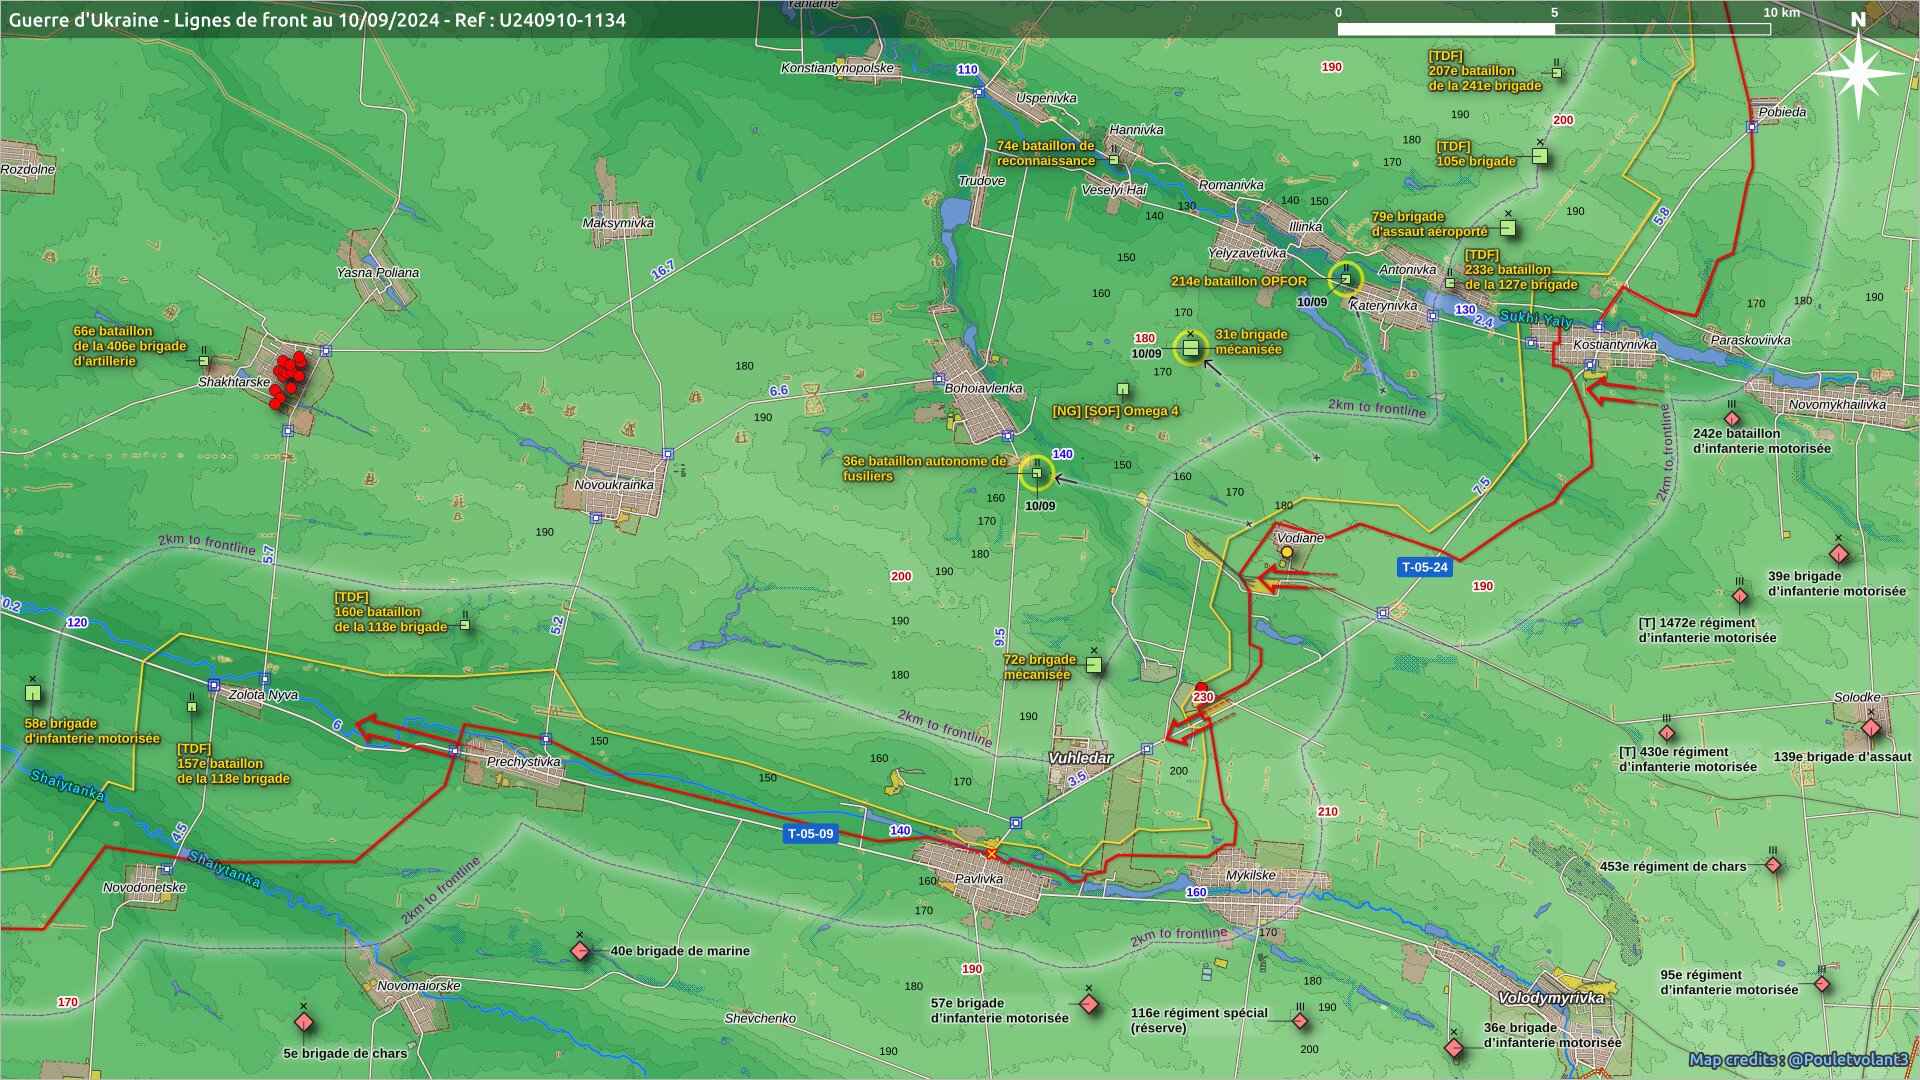The height and width of the screenshot is (1080, 1920).
Task: Click the 116e régiment spécial diamond marker
Action: (x=1300, y=1020)
